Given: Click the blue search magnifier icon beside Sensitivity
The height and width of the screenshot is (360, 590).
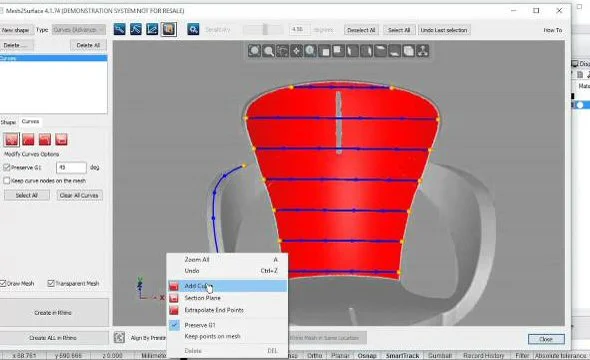Looking at the screenshot, I should [x=193, y=29].
